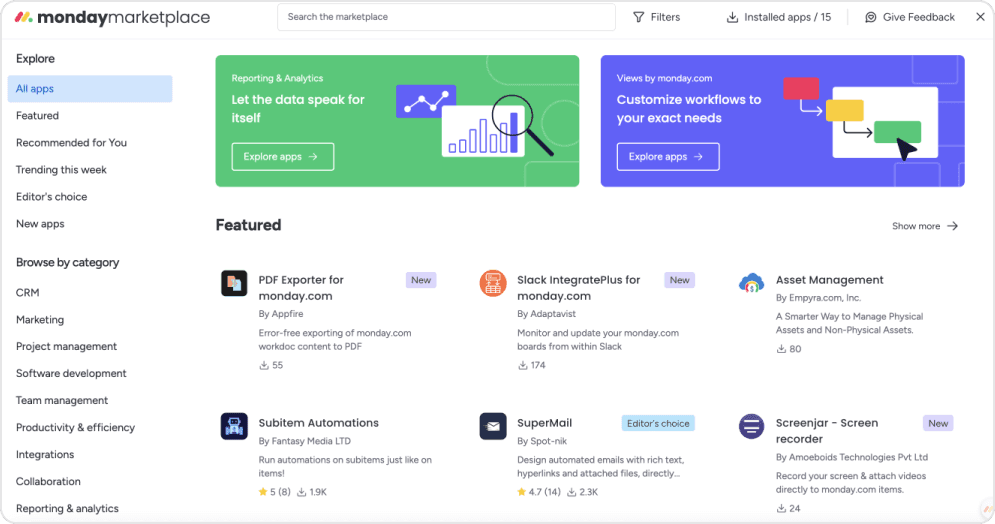This screenshot has width=995, height=524.
Task: Browse the Team management category
Action: pyautogui.click(x=62, y=400)
